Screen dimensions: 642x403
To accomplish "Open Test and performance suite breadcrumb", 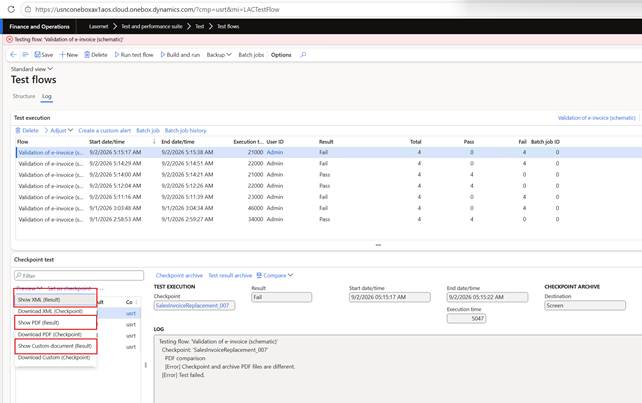I will pos(151,26).
